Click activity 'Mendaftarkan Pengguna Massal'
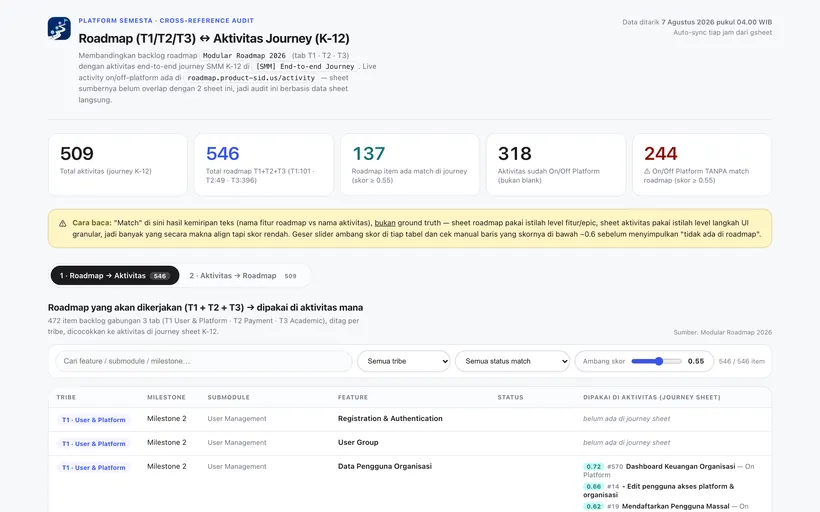The width and height of the screenshot is (820, 512). coord(676,506)
